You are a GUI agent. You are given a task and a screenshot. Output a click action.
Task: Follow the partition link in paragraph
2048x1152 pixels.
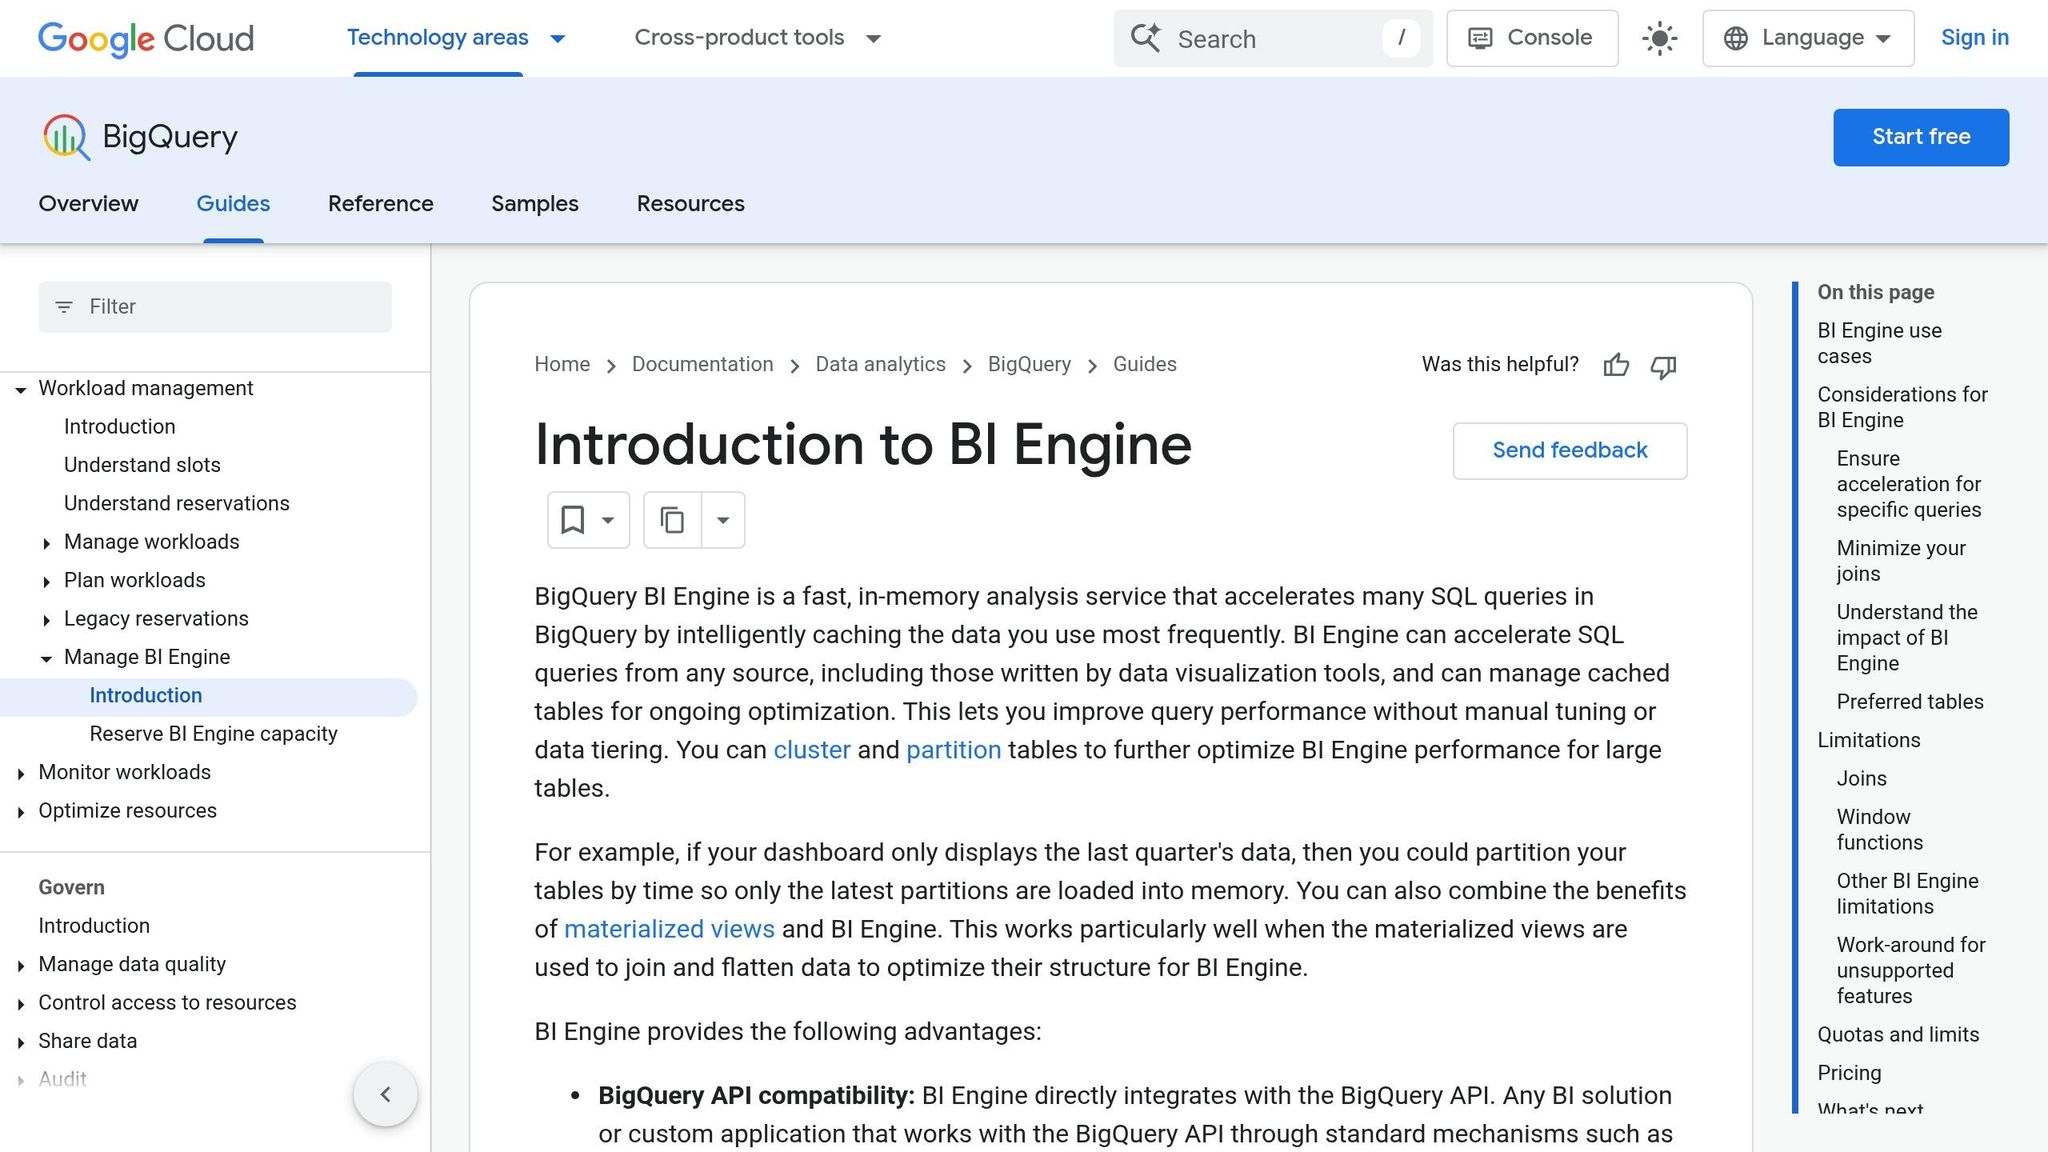coord(953,750)
